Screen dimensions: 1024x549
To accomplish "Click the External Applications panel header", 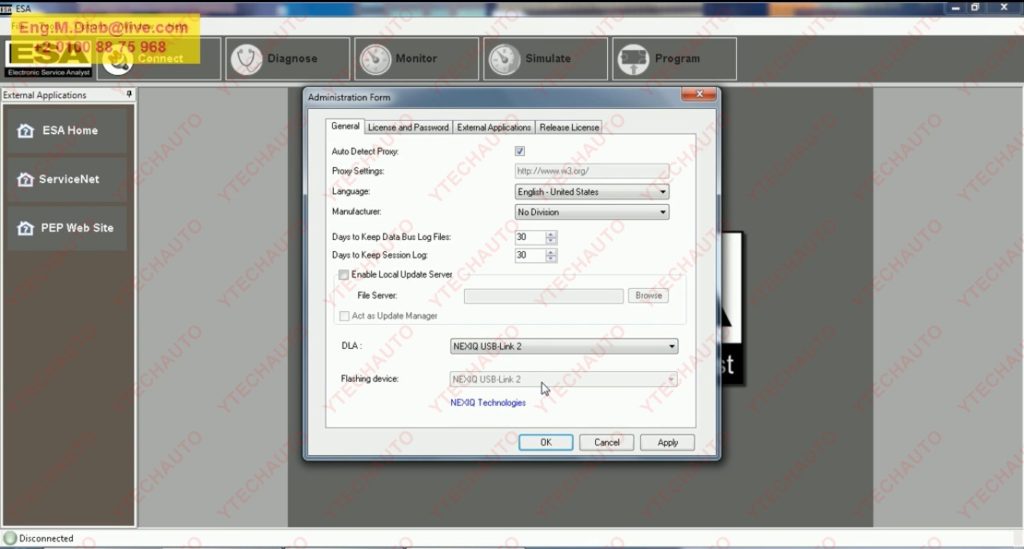I will coord(68,95).
